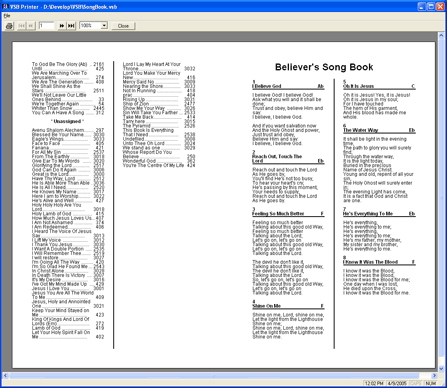The height and width of the screenshot is (388, 447).
Task: Jump to the last page button
Action: [x=71, y=26]
